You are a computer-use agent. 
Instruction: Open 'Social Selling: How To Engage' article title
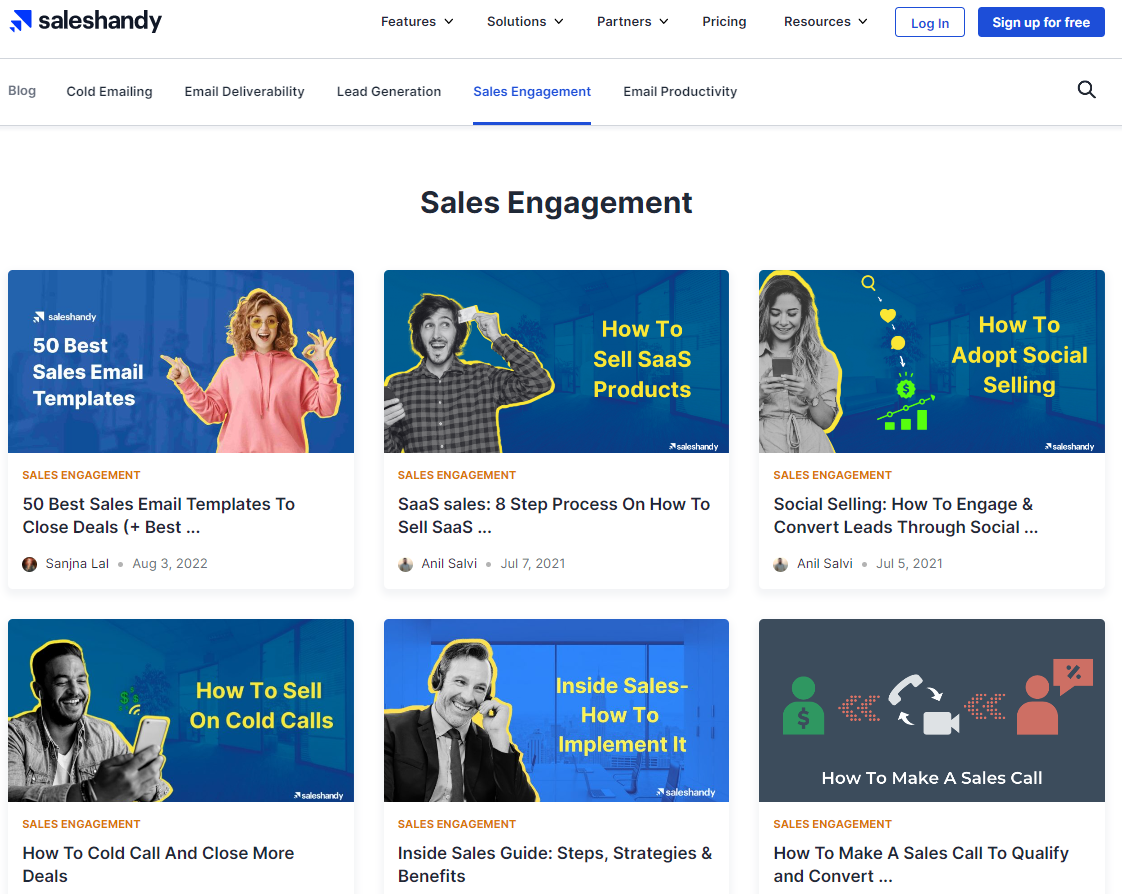[906, 515]
